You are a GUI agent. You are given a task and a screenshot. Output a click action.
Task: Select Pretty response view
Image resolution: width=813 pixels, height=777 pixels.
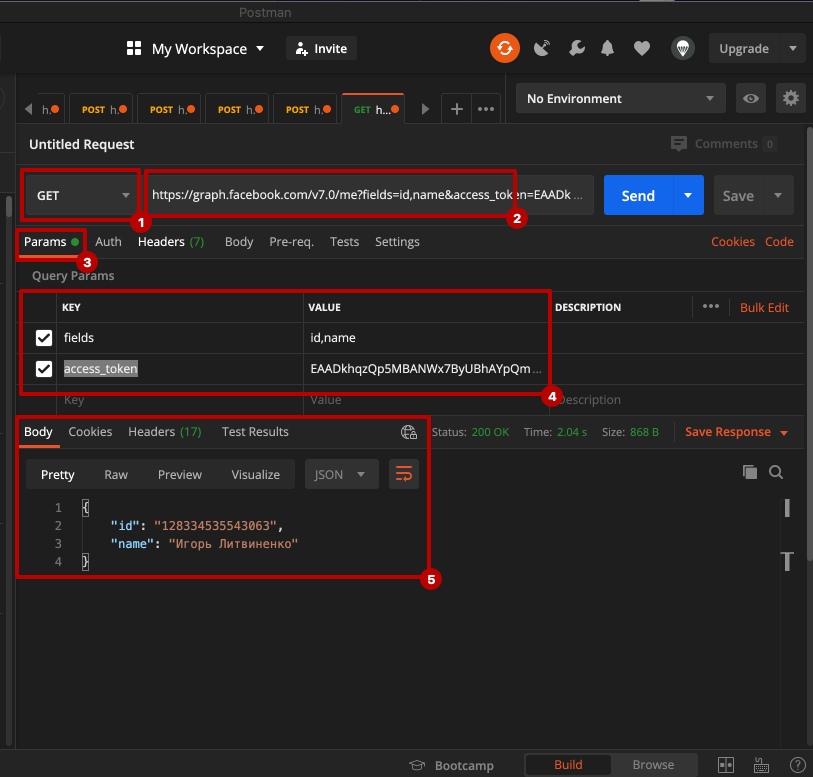coord(58,474)
